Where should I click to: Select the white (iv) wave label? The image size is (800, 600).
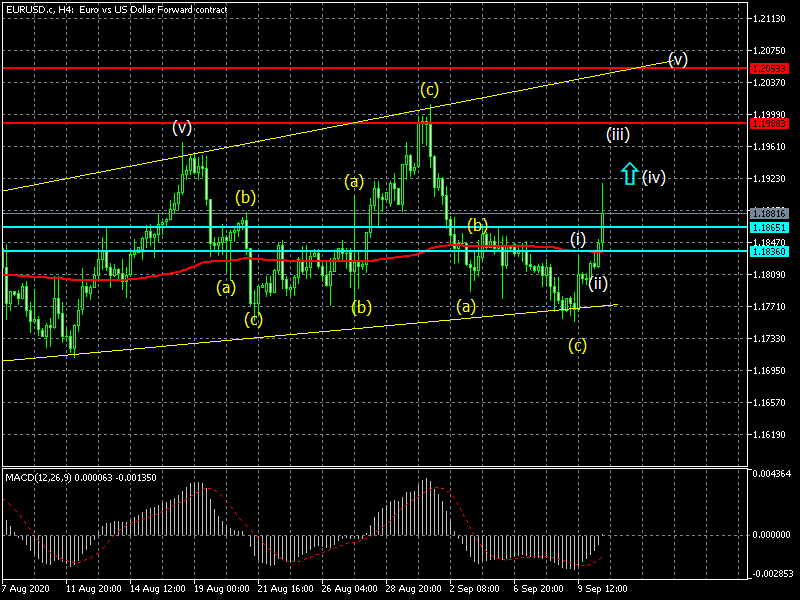[654, 177]
